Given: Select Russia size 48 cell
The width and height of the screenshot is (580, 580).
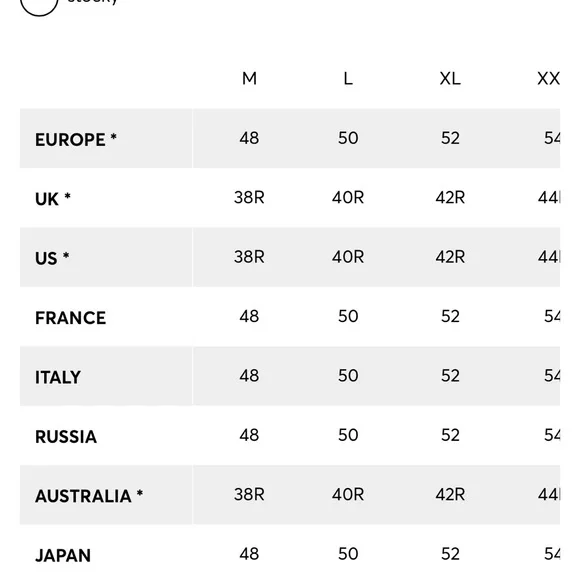Looking at the screenshot, I should point(249,435).
